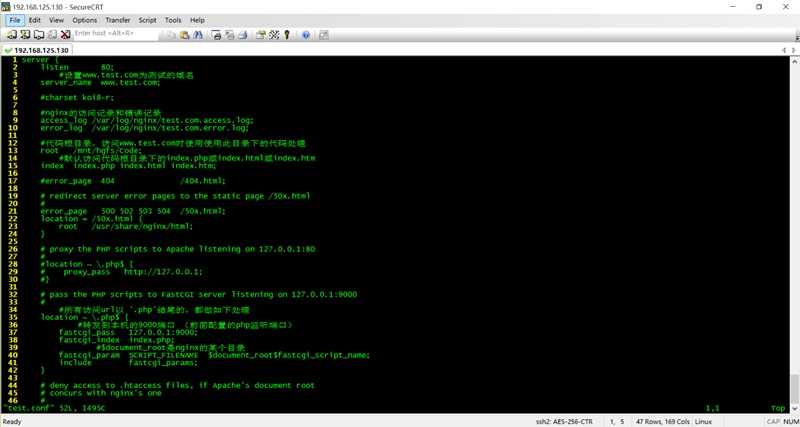This screenshot has height=427, width=800.
Task: Click the '# proxy_pass http://127.0.0.1;' line
Action: pos(121,271)
